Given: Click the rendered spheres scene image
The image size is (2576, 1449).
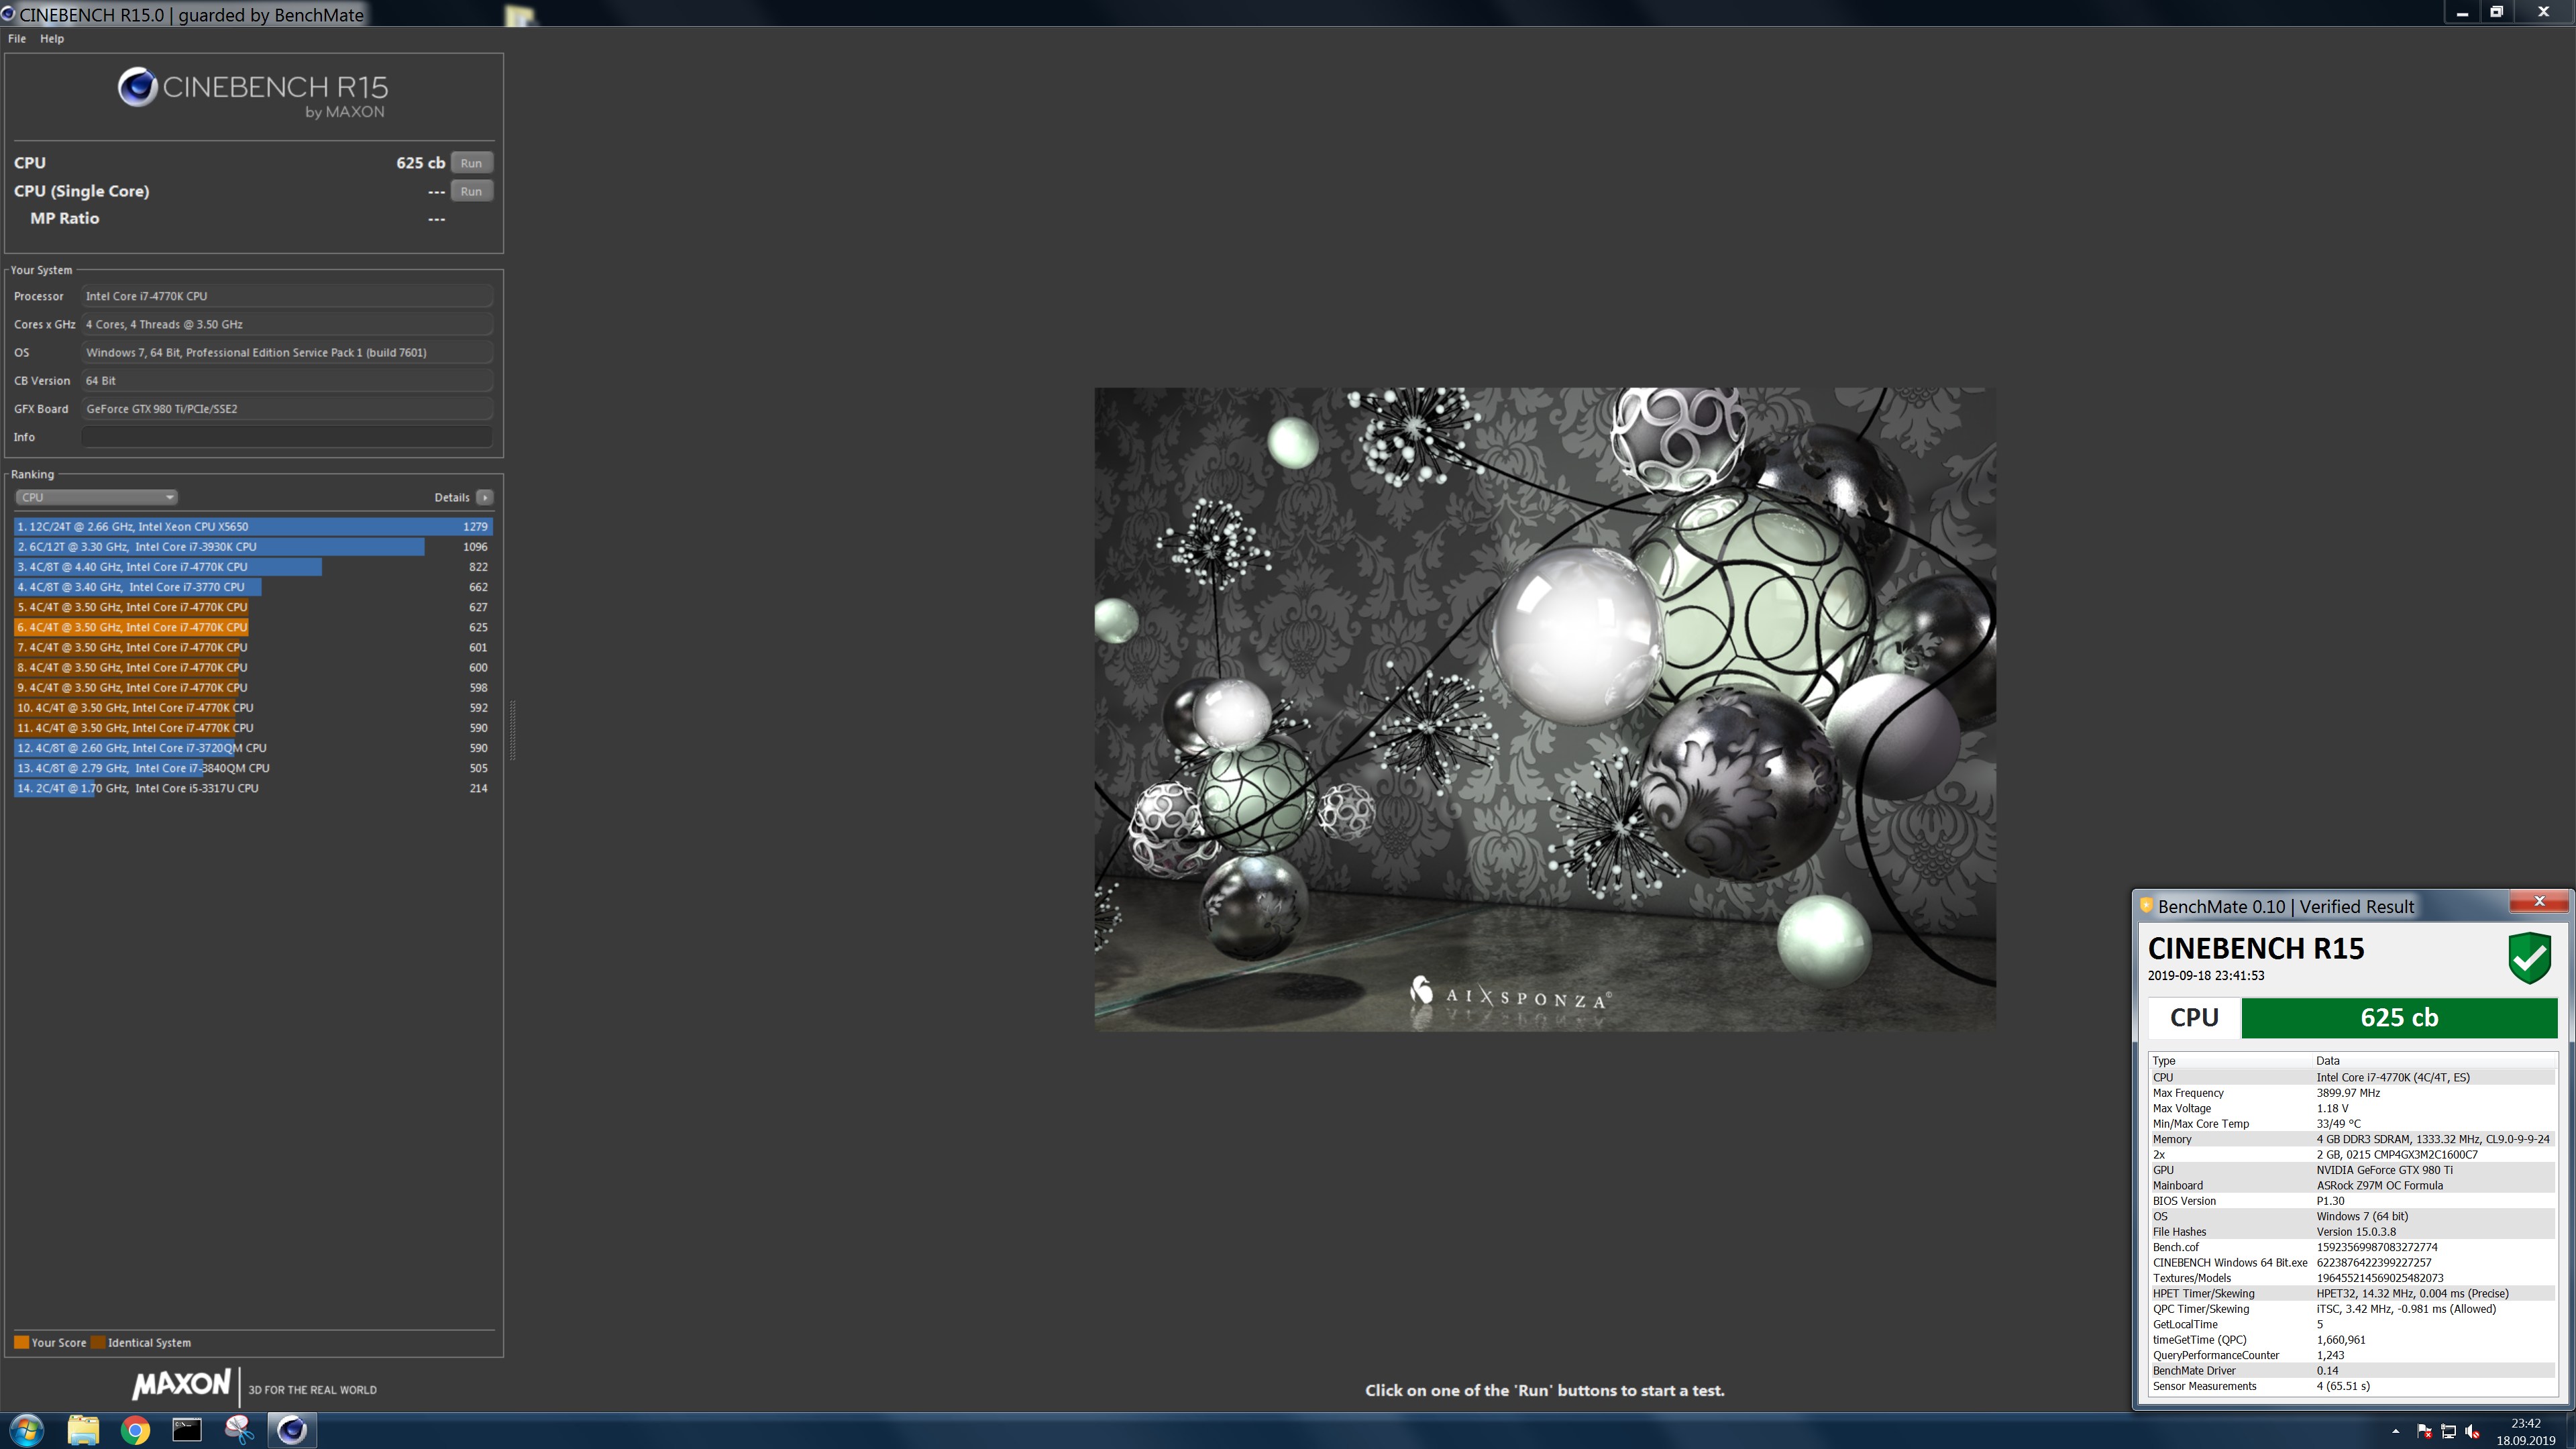Looking at the screenshot, I should coord(1545,709).
